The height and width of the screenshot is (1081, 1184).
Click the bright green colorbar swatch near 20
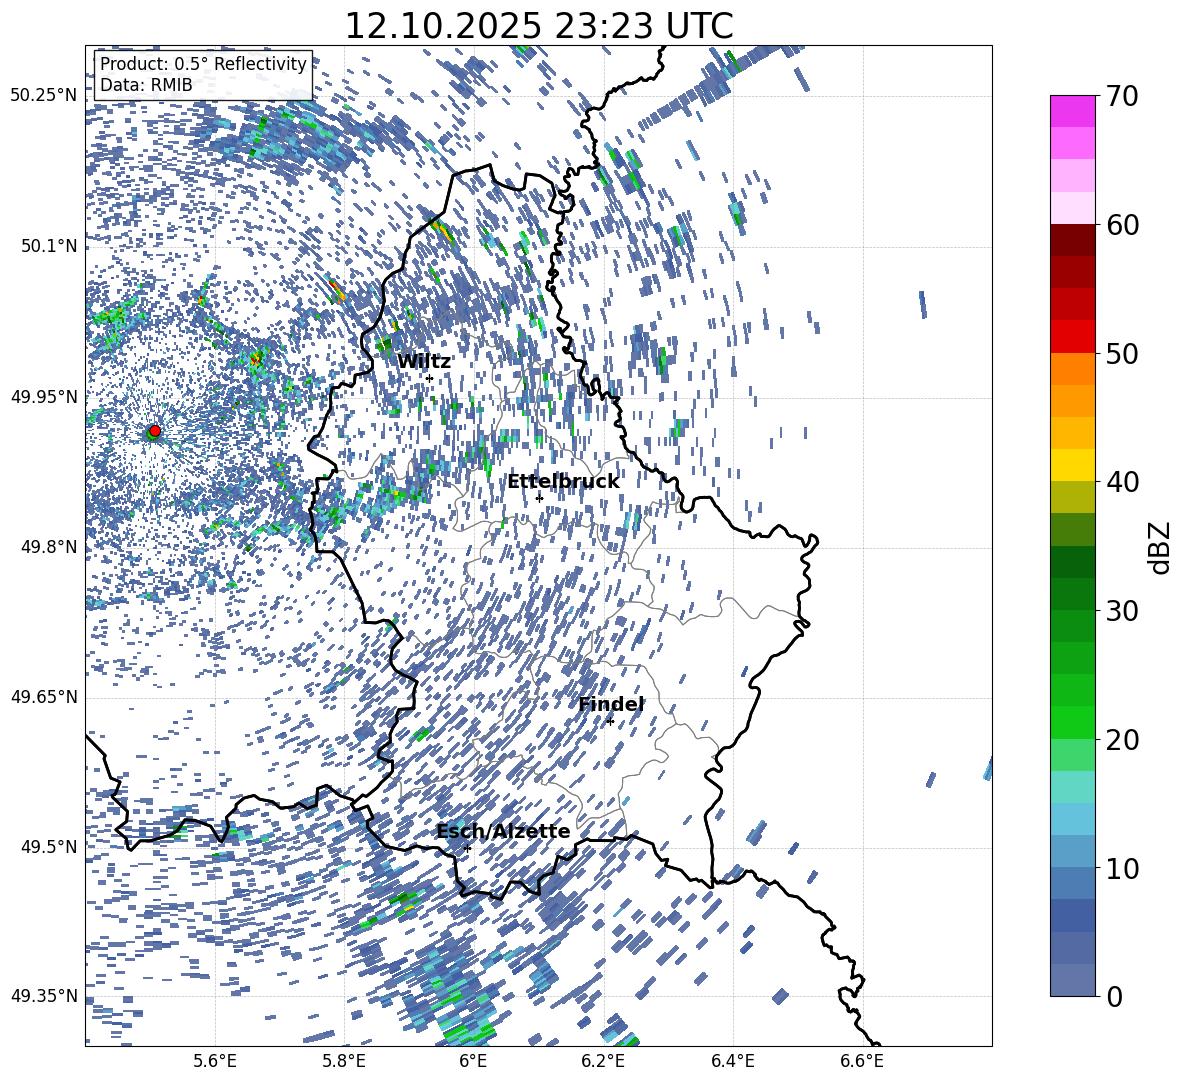[1073, 722]
